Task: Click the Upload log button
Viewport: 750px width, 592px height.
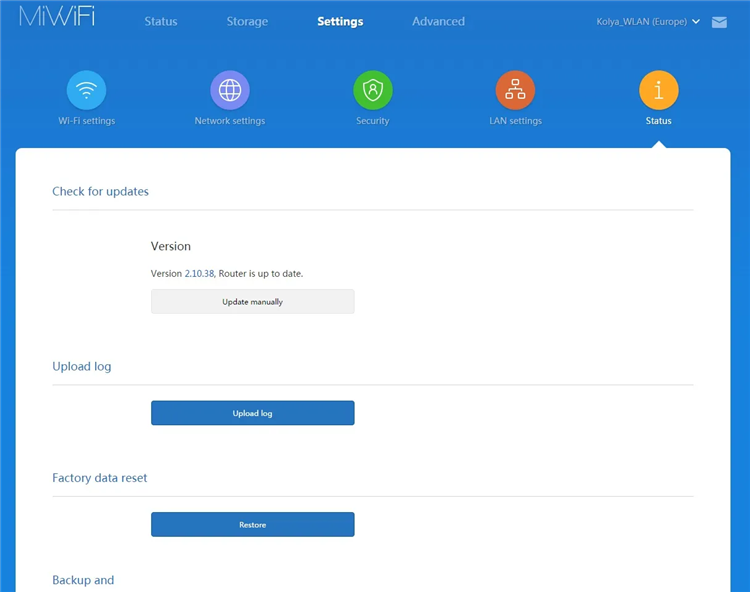Action: click(x=253, y=413)
